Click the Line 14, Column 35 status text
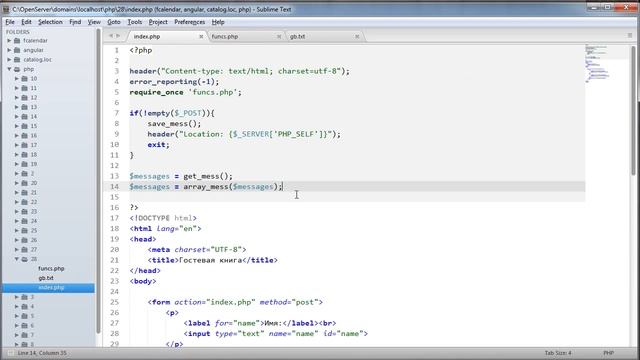Viewport: 640px width, 360px height. (x=42, y=353)
